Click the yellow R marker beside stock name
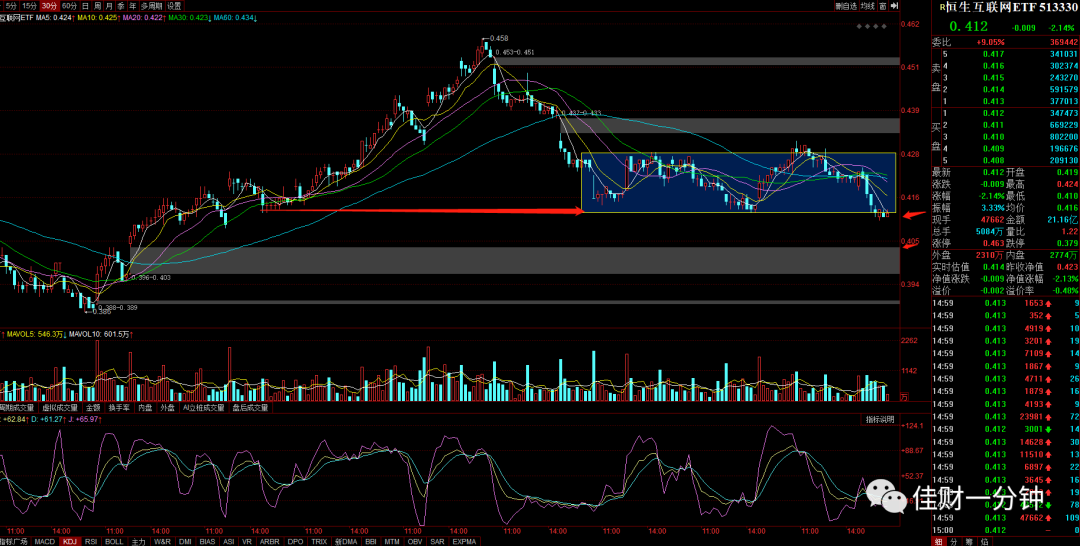The image size is (1080, 546). tap(943, 8)
